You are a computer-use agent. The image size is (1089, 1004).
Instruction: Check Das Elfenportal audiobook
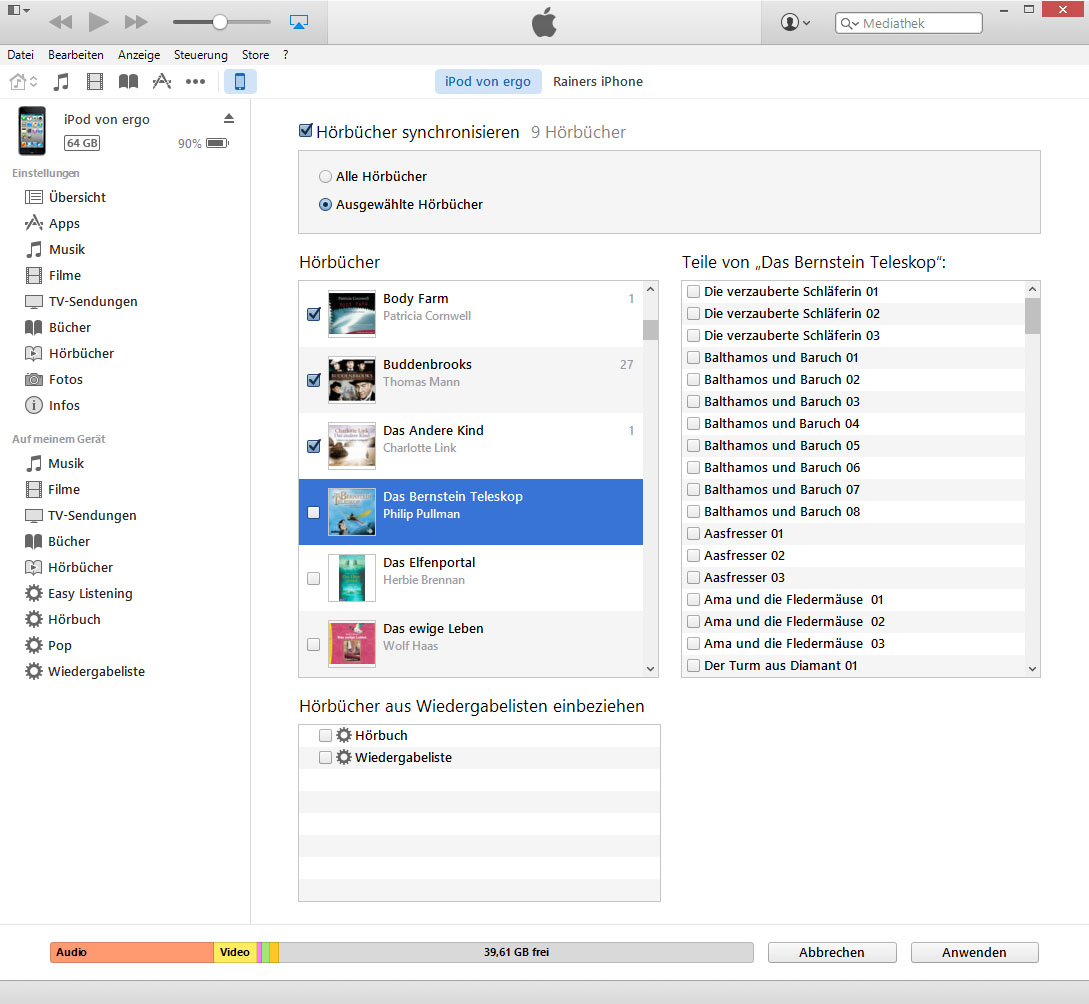314,578
